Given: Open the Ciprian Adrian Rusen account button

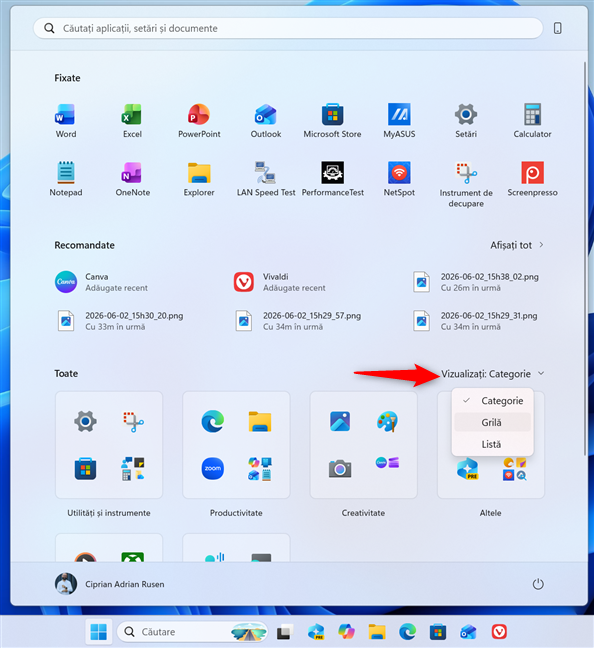Looking at the screenshot, I should pyautogui.click(x=110, y=584).
